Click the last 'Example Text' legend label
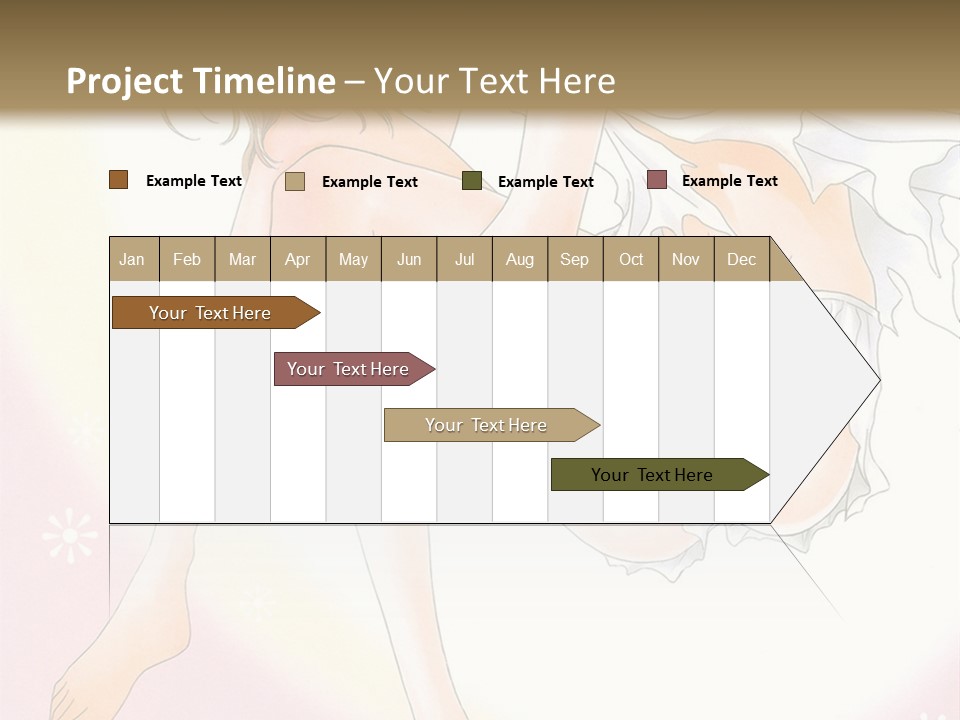960x720 pixels. [x=730, y=181]
